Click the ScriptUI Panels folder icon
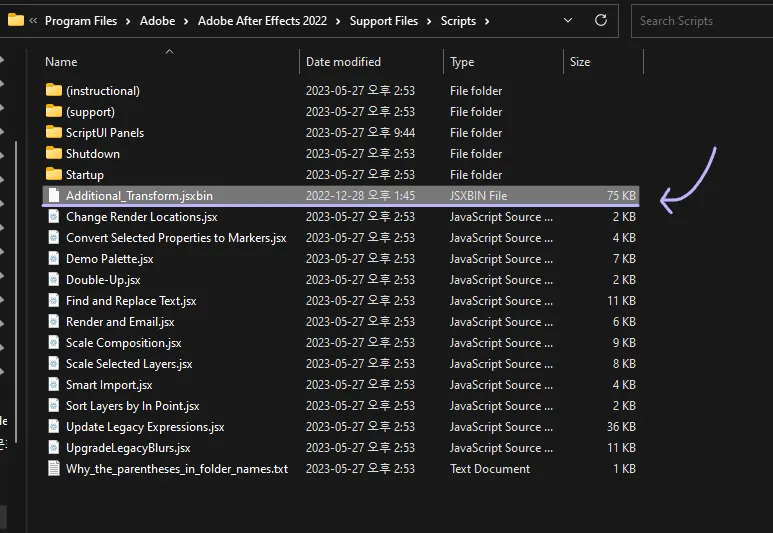This screenshot has width=773, height=533. (x=54, y=132)
